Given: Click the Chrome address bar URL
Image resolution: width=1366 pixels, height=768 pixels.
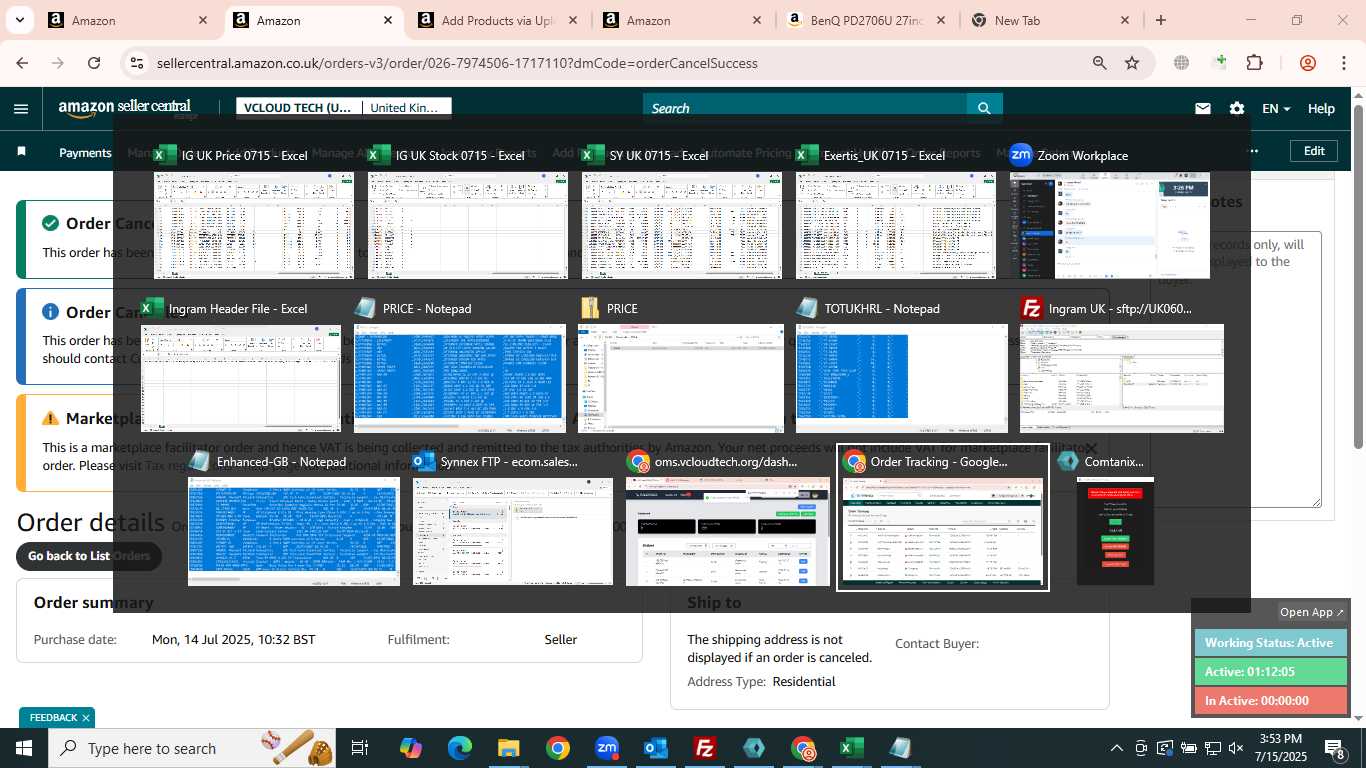Looking at the screenshot, I should 457,63.
